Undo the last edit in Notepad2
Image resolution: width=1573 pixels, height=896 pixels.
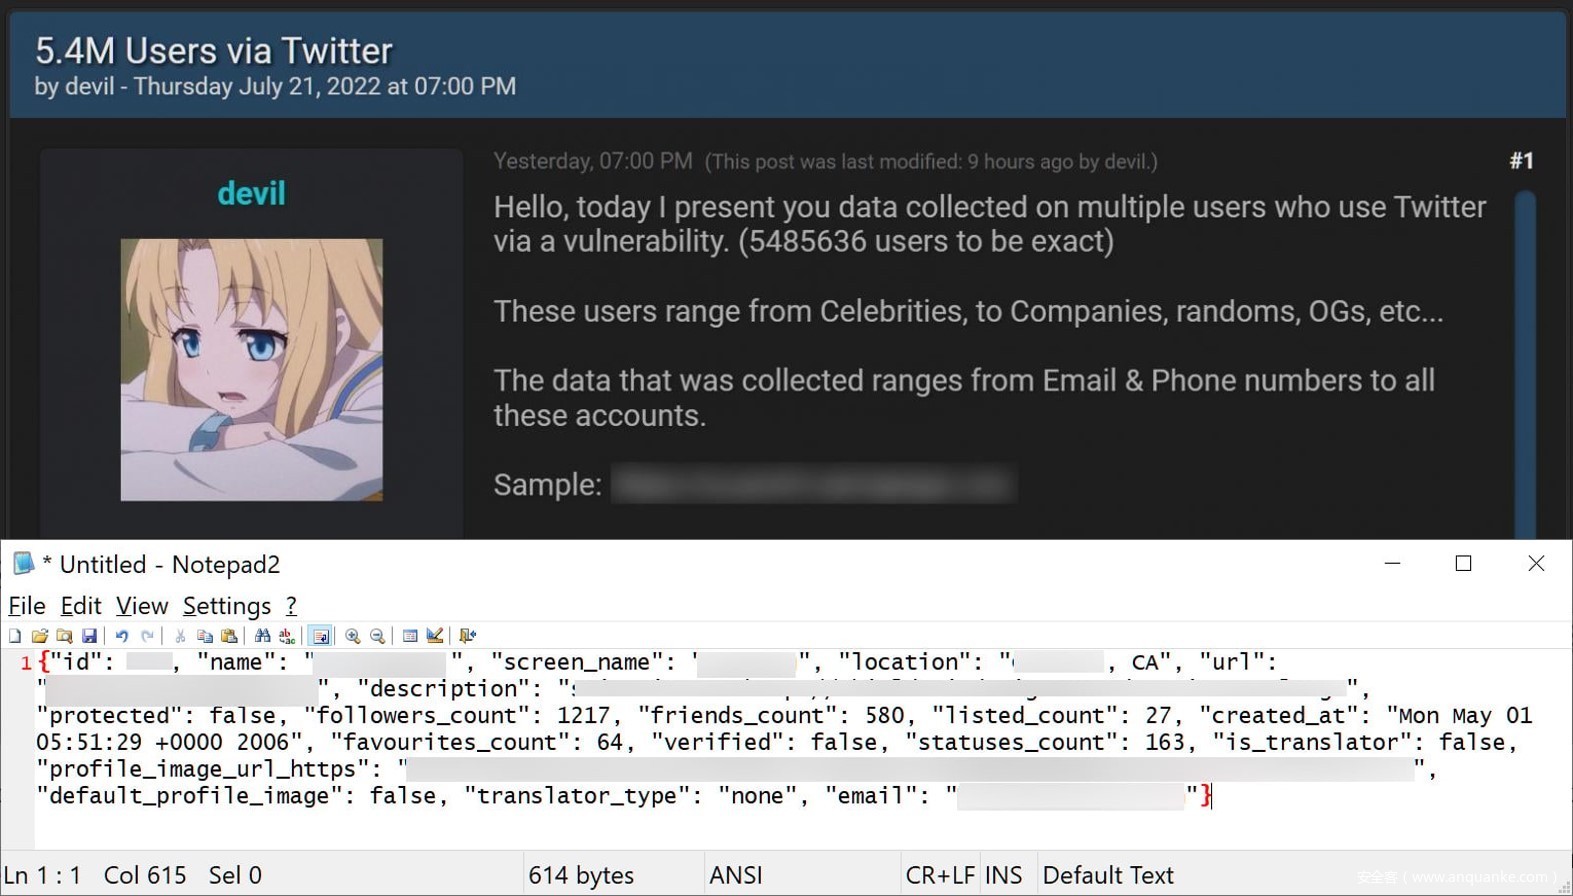point(122,636)
